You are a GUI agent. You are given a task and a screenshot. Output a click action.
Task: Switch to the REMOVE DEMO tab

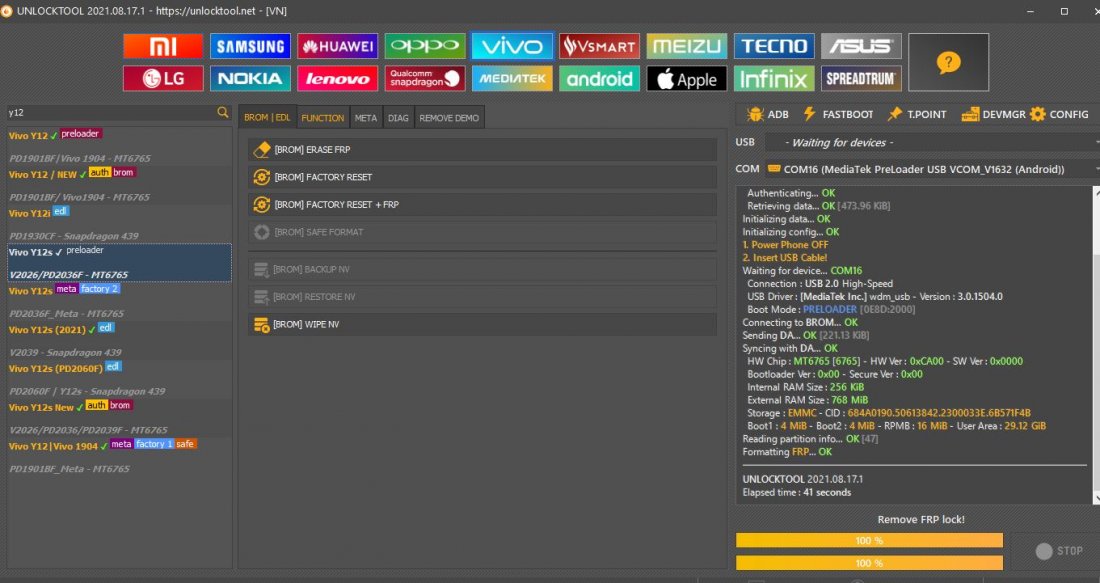449,118
